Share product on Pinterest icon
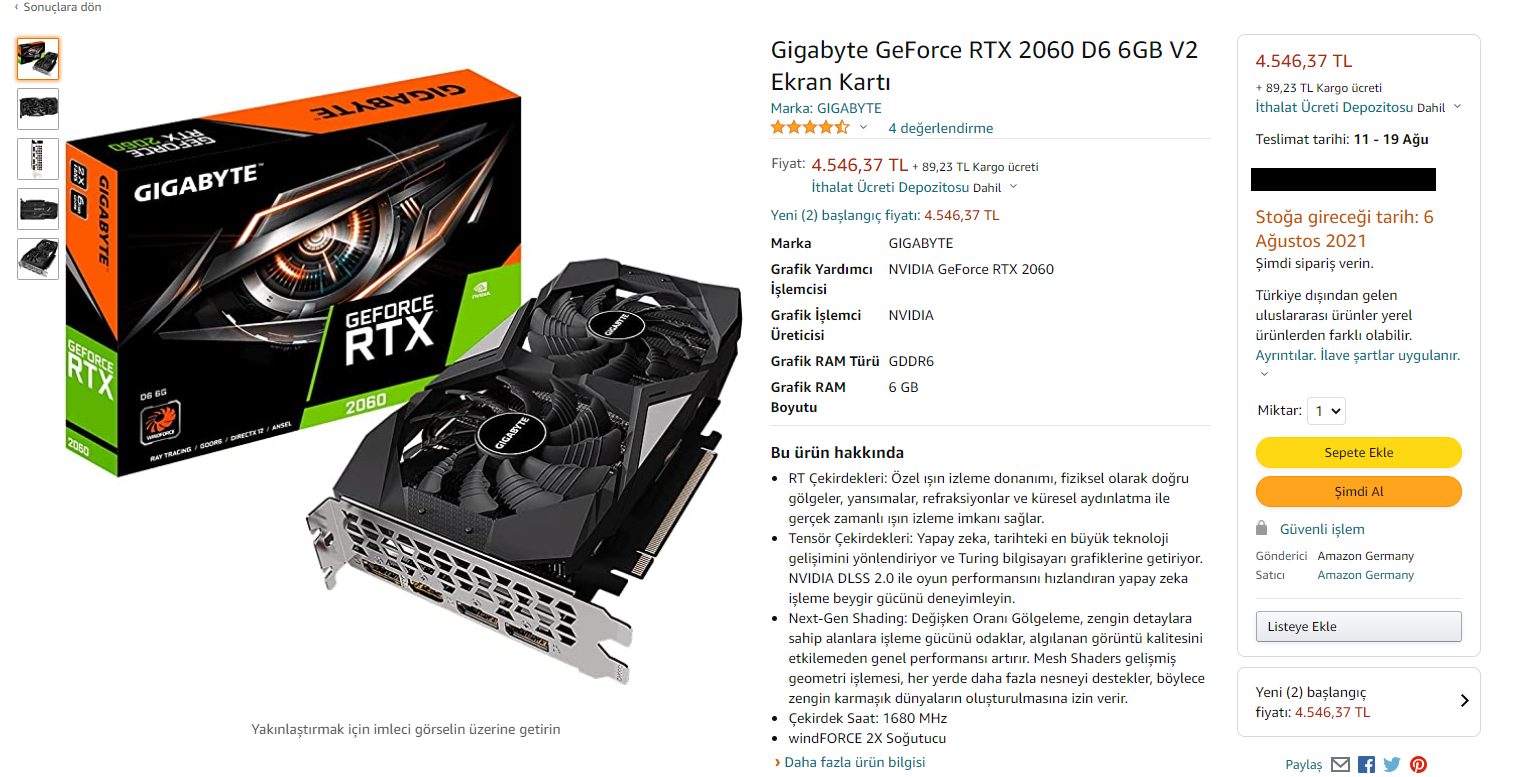This screenshot has width=1528, height=777. [1418, 765]
